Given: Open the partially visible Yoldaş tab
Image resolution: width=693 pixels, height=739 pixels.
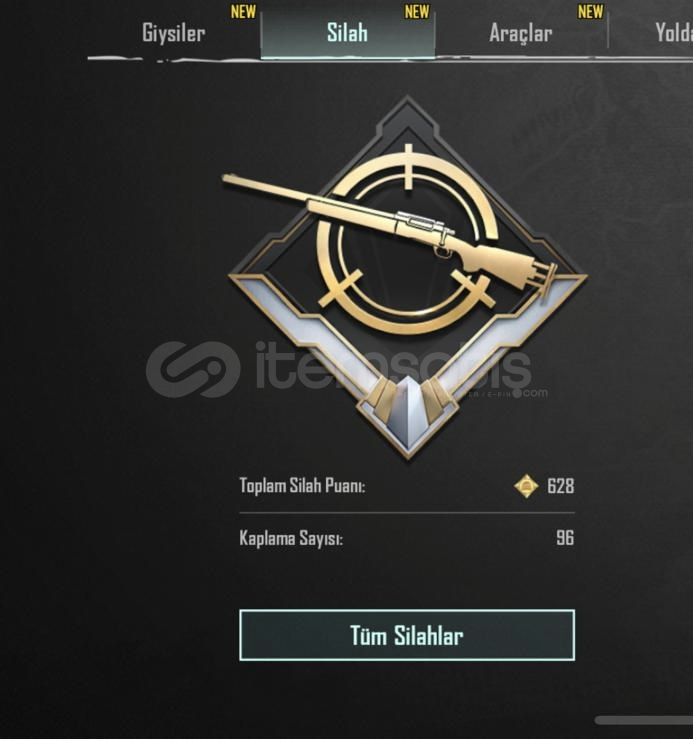Looking at the screenshot, I should pos(673,33).
